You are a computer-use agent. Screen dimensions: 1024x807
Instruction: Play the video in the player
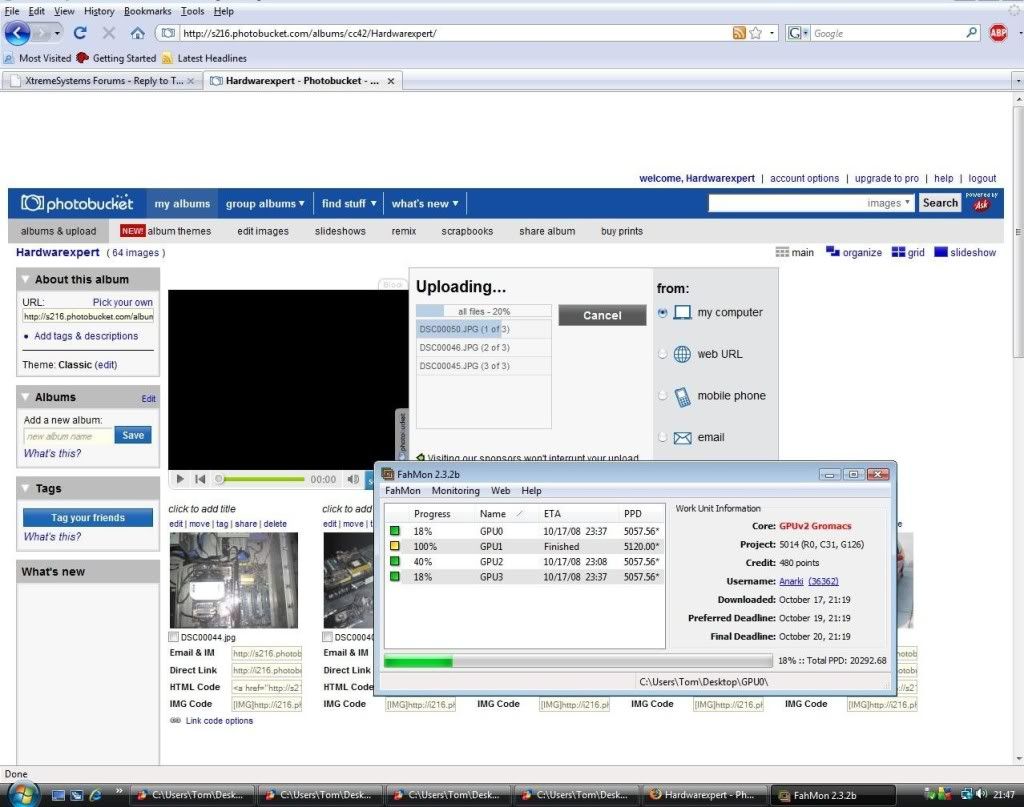(180, 479)
